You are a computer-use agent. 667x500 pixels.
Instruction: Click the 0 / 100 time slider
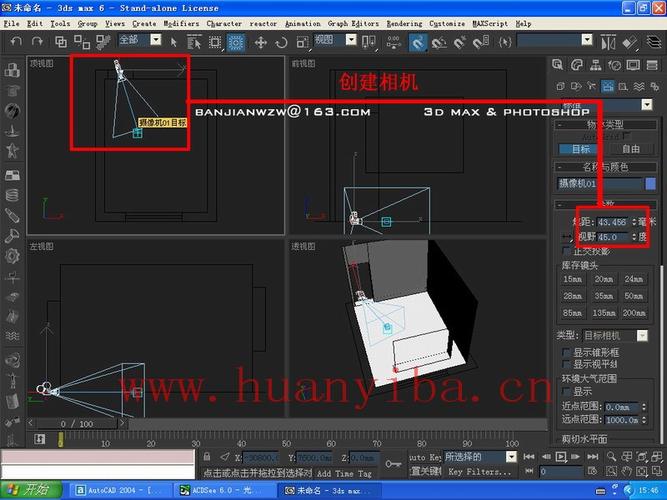point(77,424)
